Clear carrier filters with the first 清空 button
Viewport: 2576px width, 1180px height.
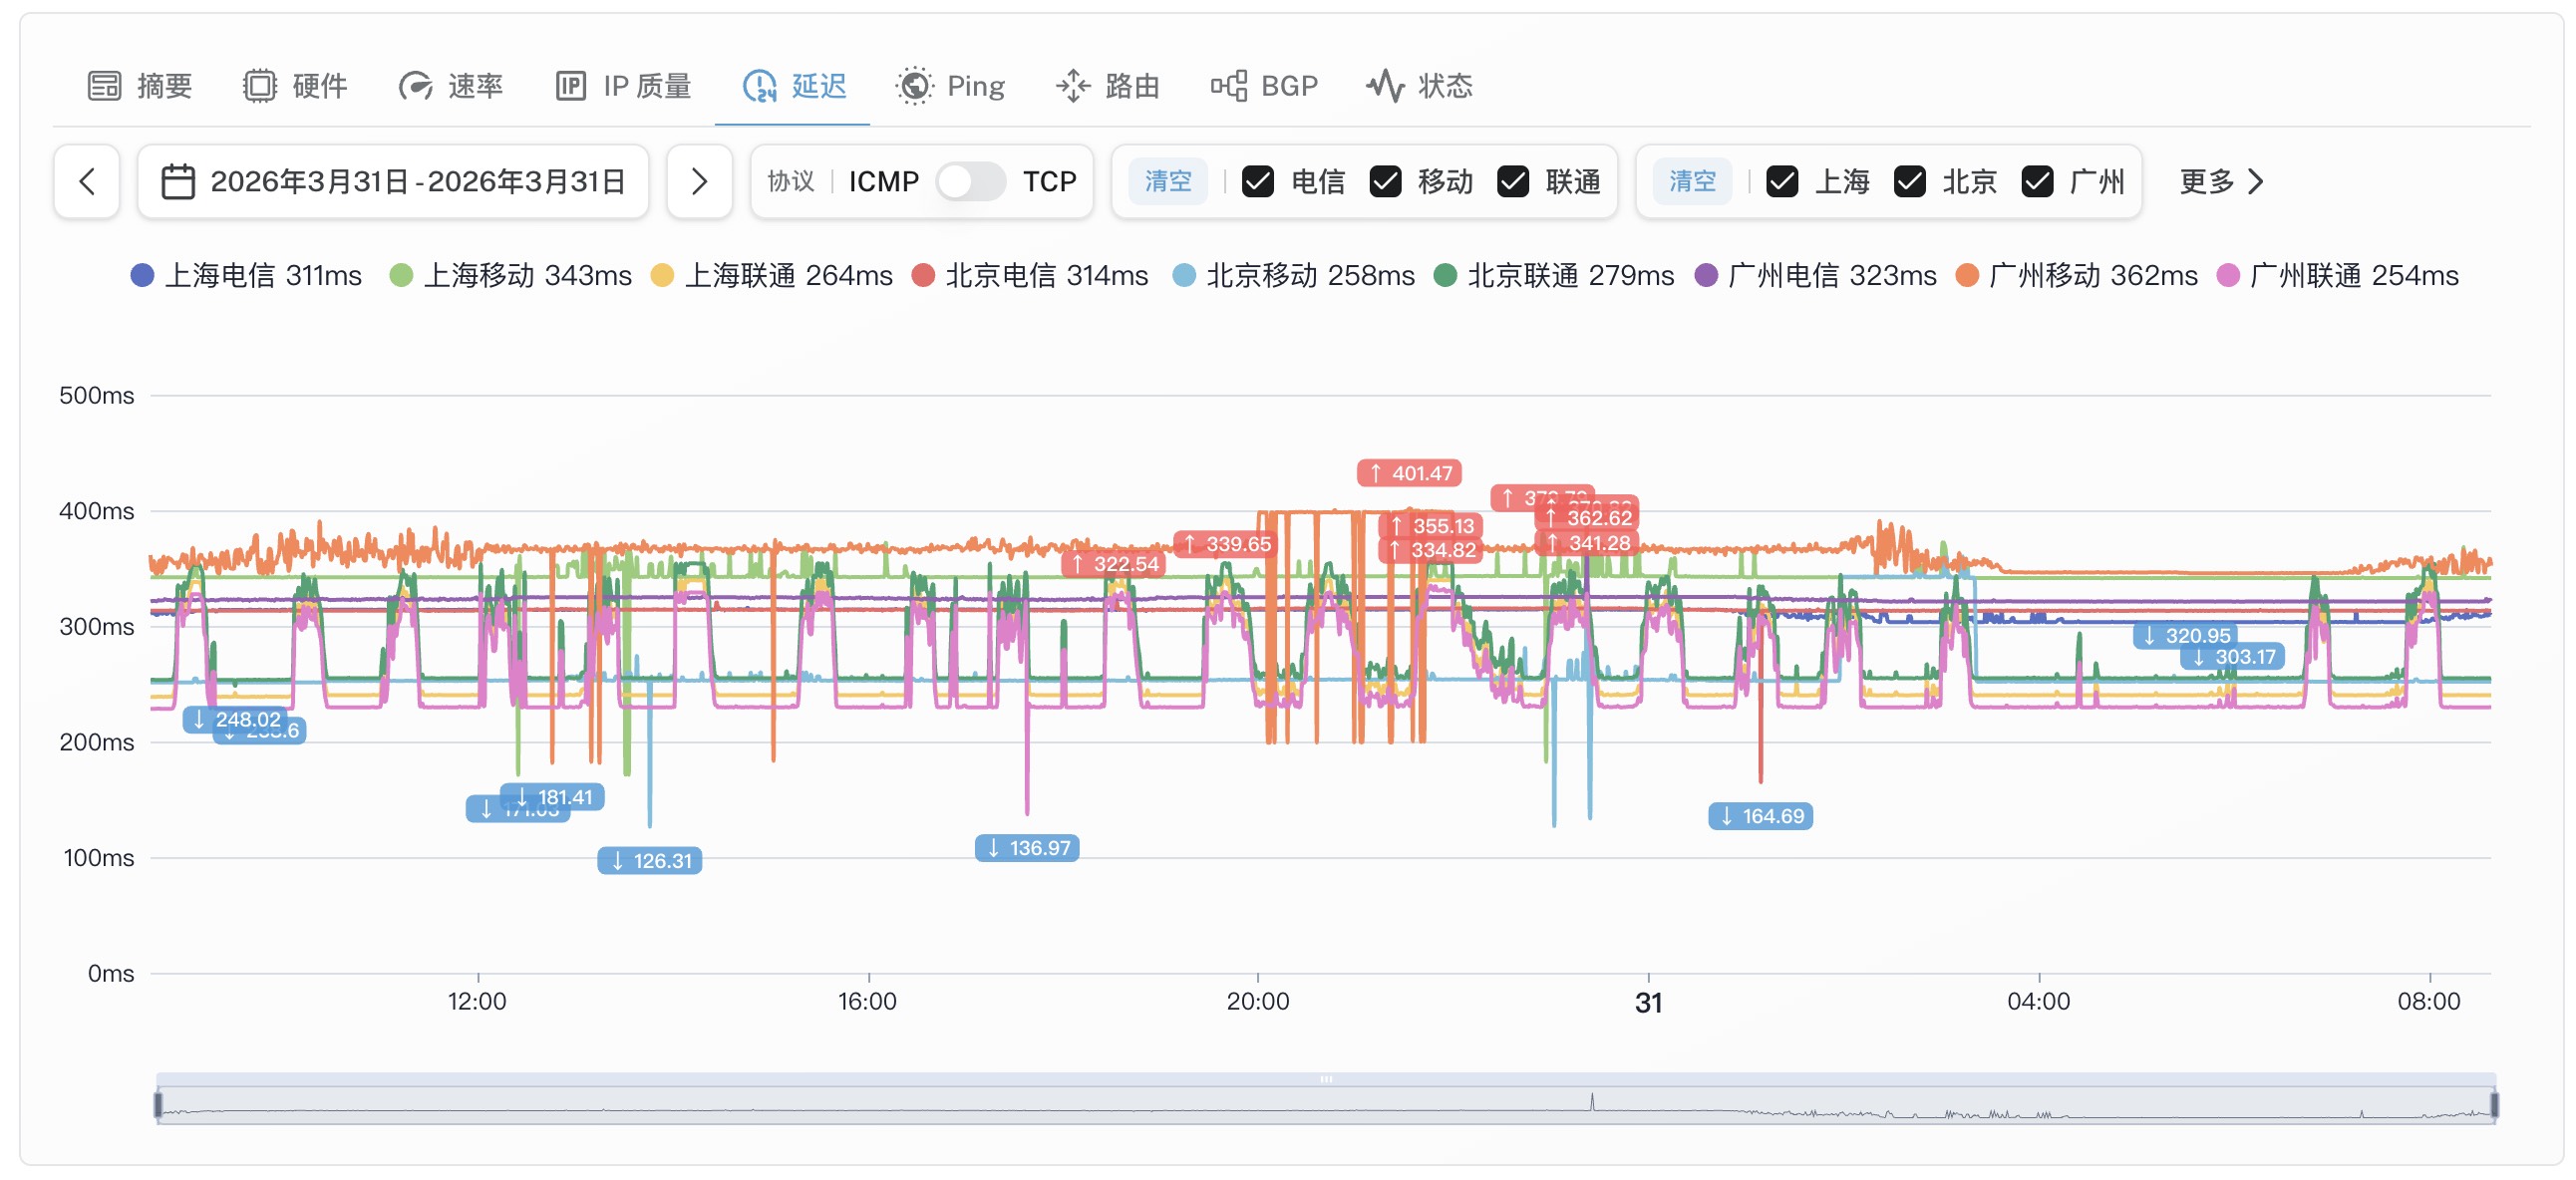(x=1168, y=182)
